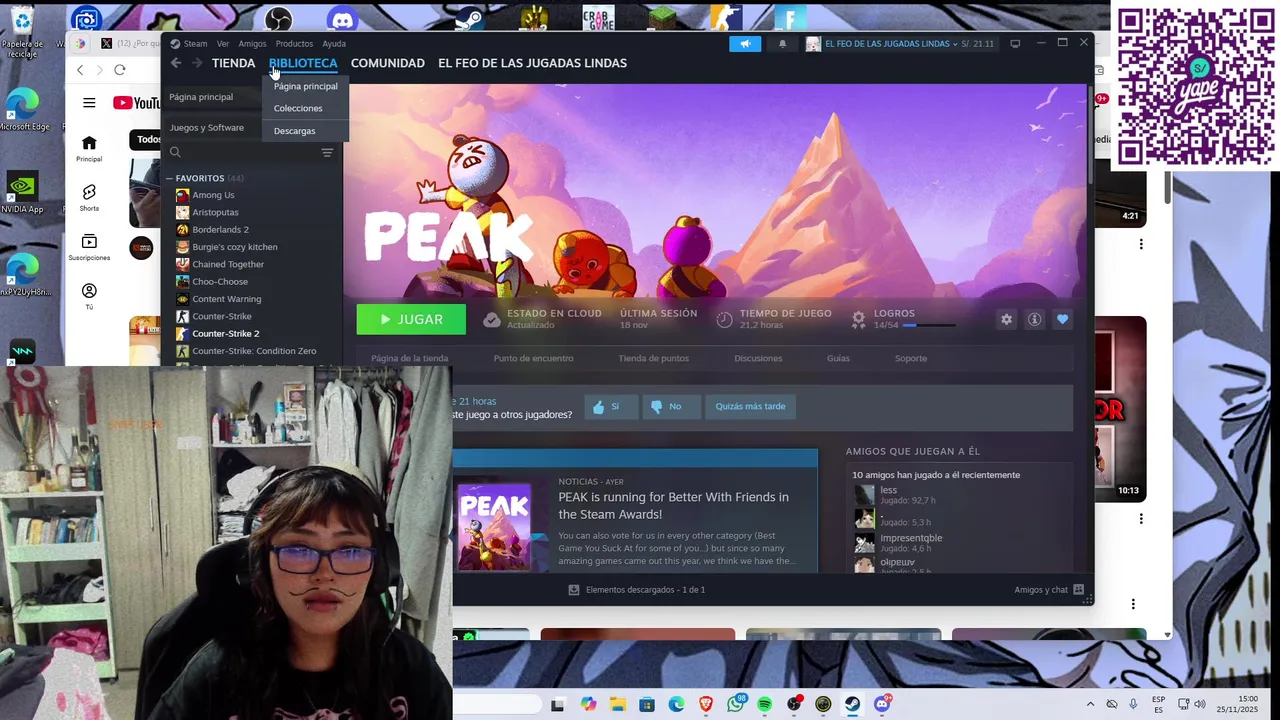This screenshot has height=720, width=1280.
Task: Choose Quizás más tarde
Action: tap(750, 407)
